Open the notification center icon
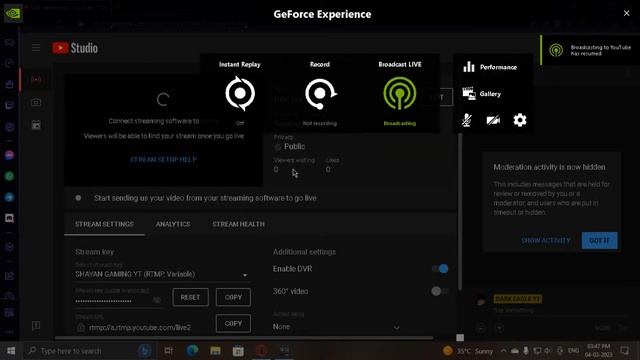 (624, 351)
